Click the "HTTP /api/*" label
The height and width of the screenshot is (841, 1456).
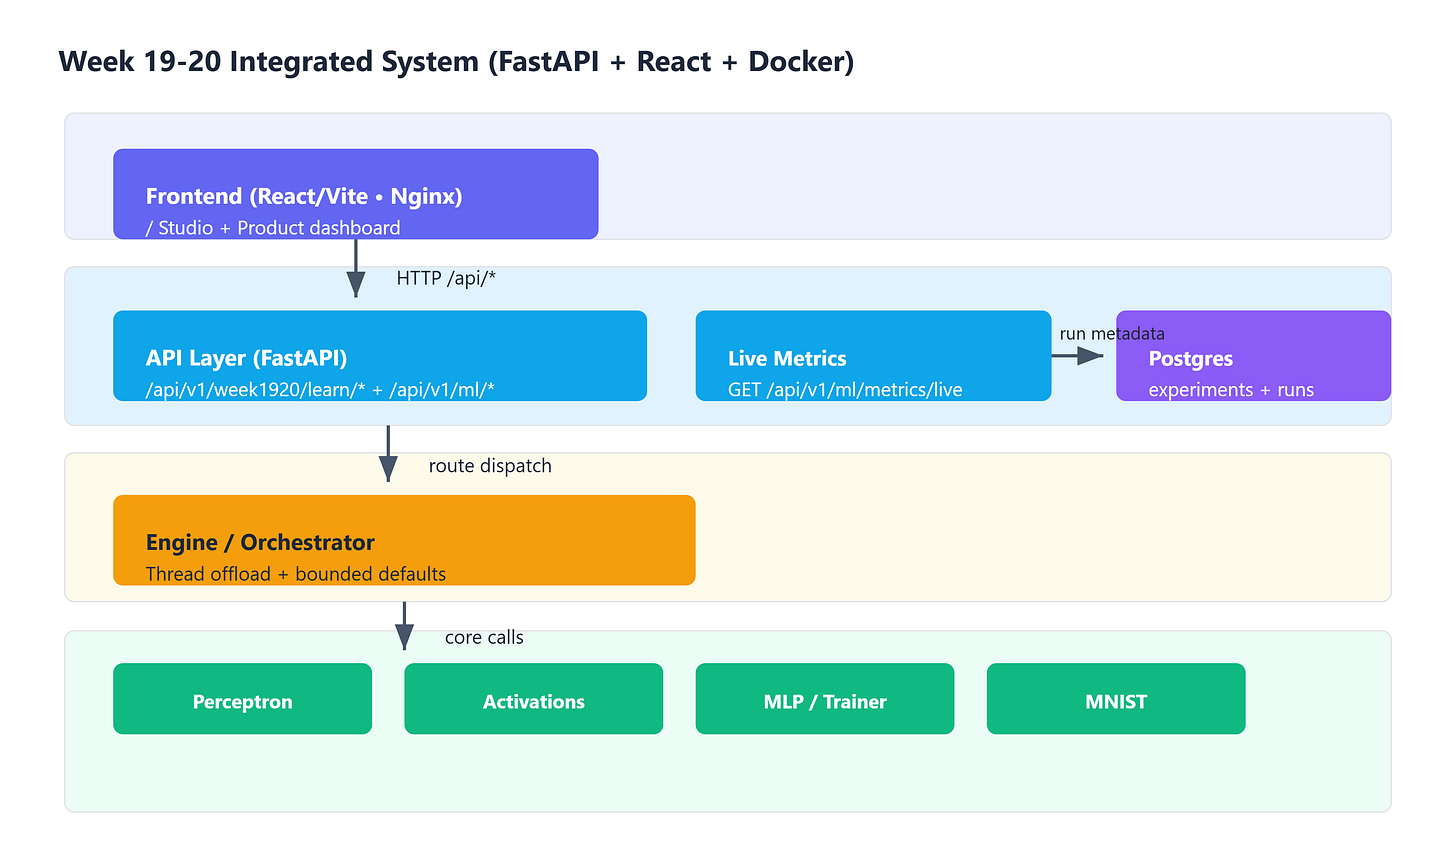[446, 278]
